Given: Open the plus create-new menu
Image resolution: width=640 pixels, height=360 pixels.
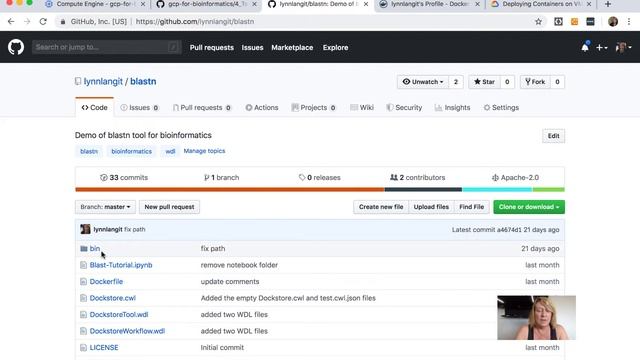Looking at the screenshot, I should 601,48.
